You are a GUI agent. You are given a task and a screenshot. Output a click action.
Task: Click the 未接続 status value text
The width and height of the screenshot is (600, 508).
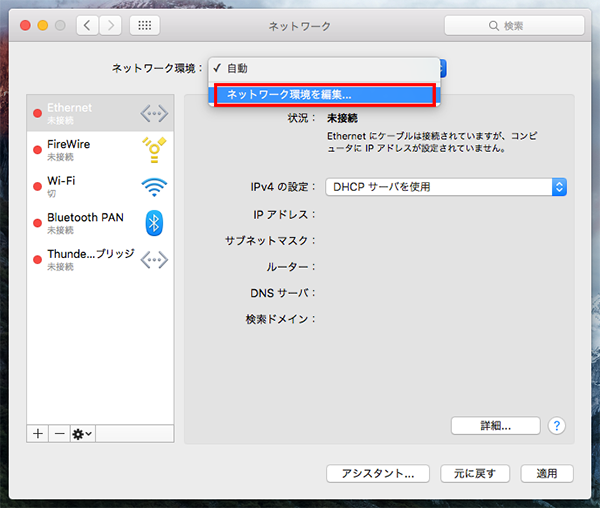click(342, 118)
